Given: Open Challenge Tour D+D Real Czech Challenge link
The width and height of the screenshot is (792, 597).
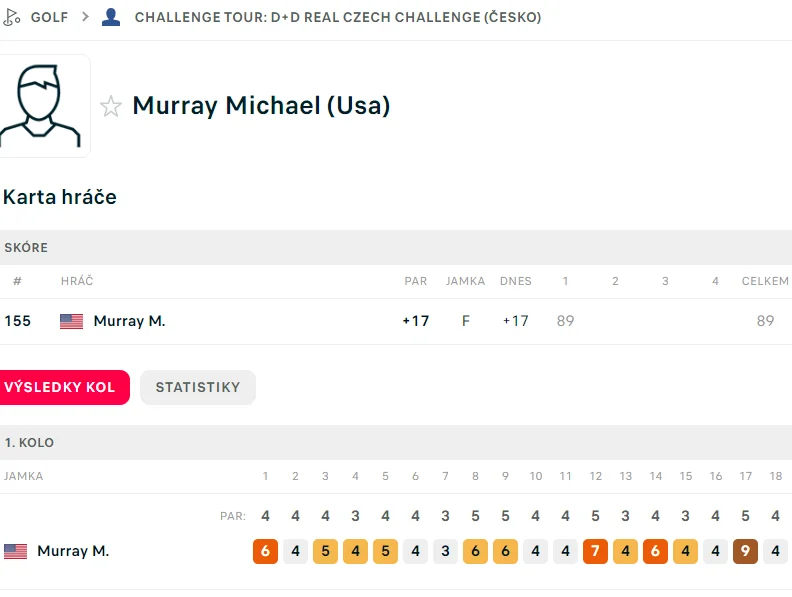Looking at the screenshot, I should [338, 17].
